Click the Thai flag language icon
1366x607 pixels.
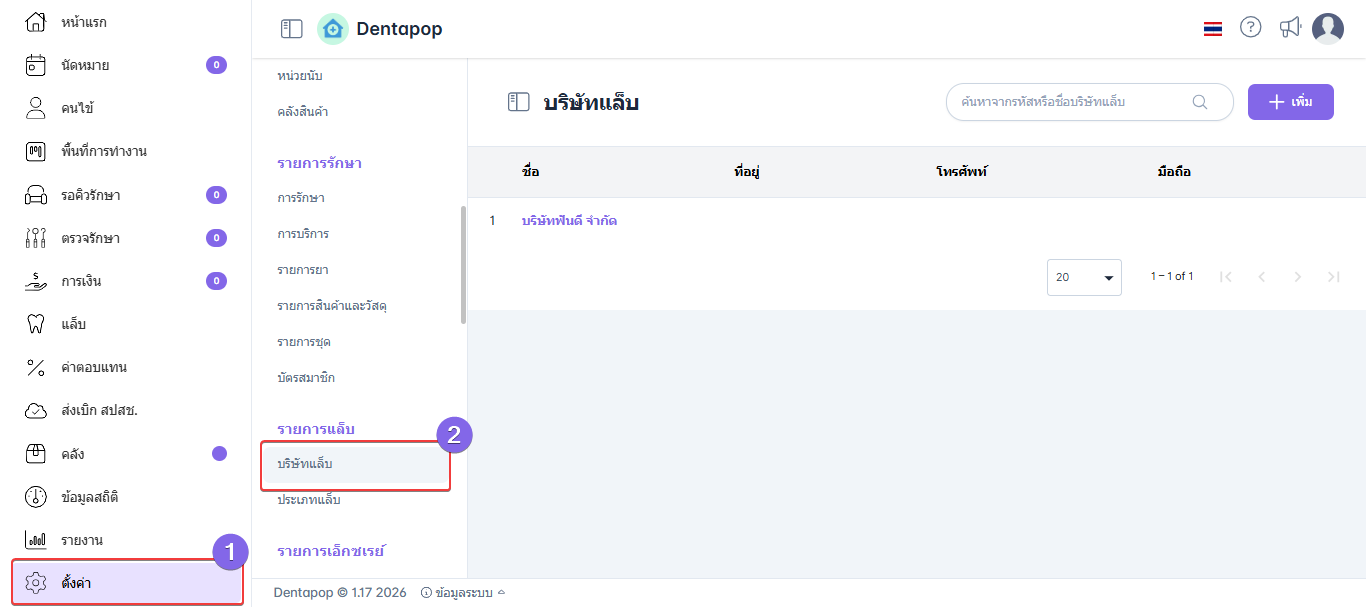1213,29
